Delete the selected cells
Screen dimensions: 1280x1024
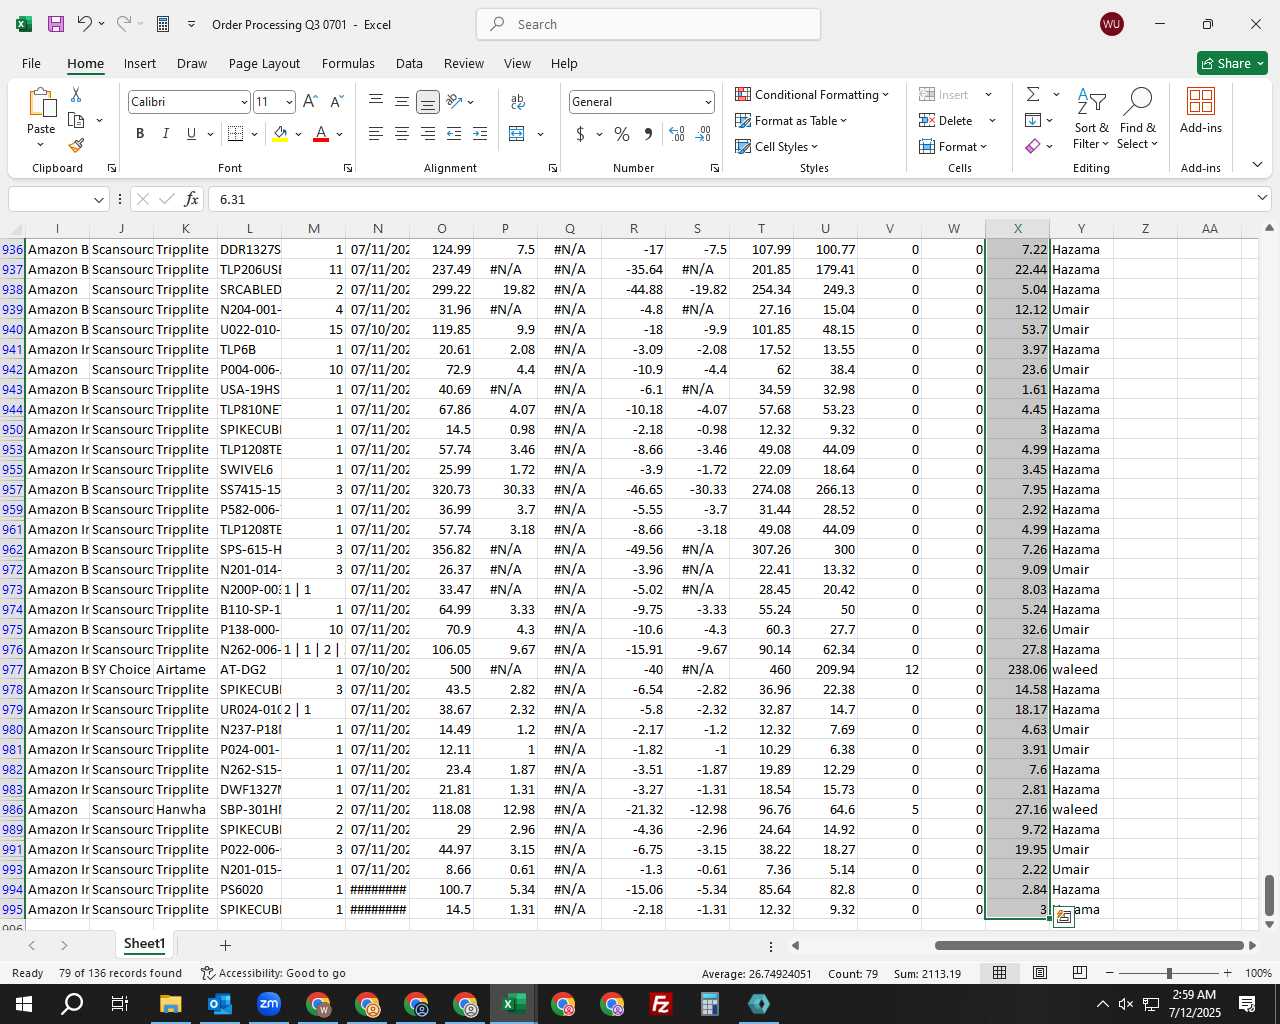[946, 120]
